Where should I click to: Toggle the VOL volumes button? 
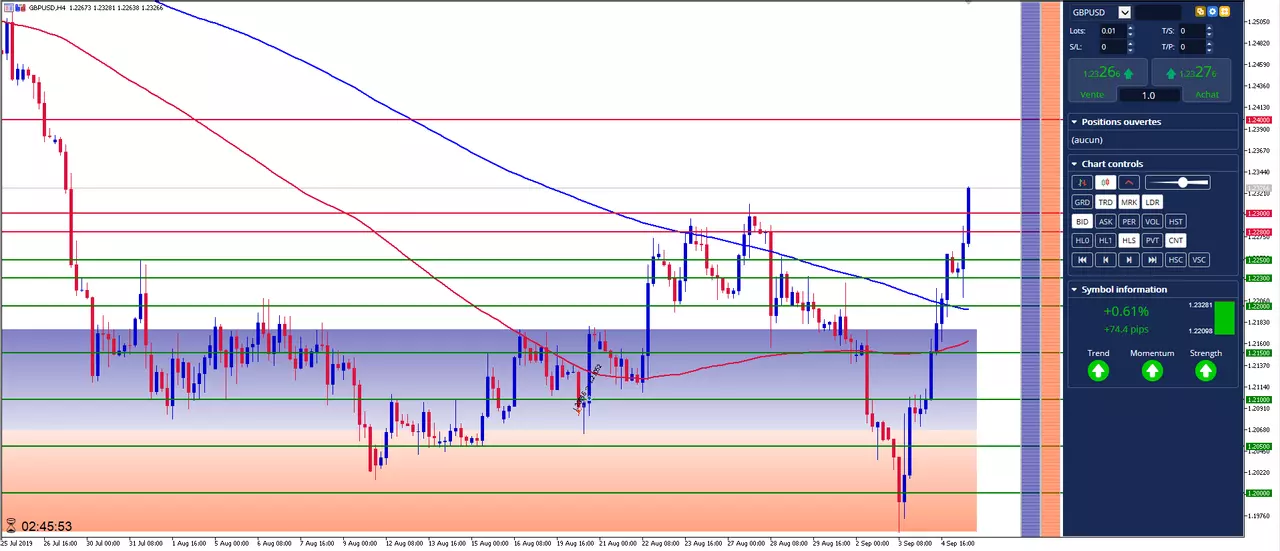tap(1152, 222)
